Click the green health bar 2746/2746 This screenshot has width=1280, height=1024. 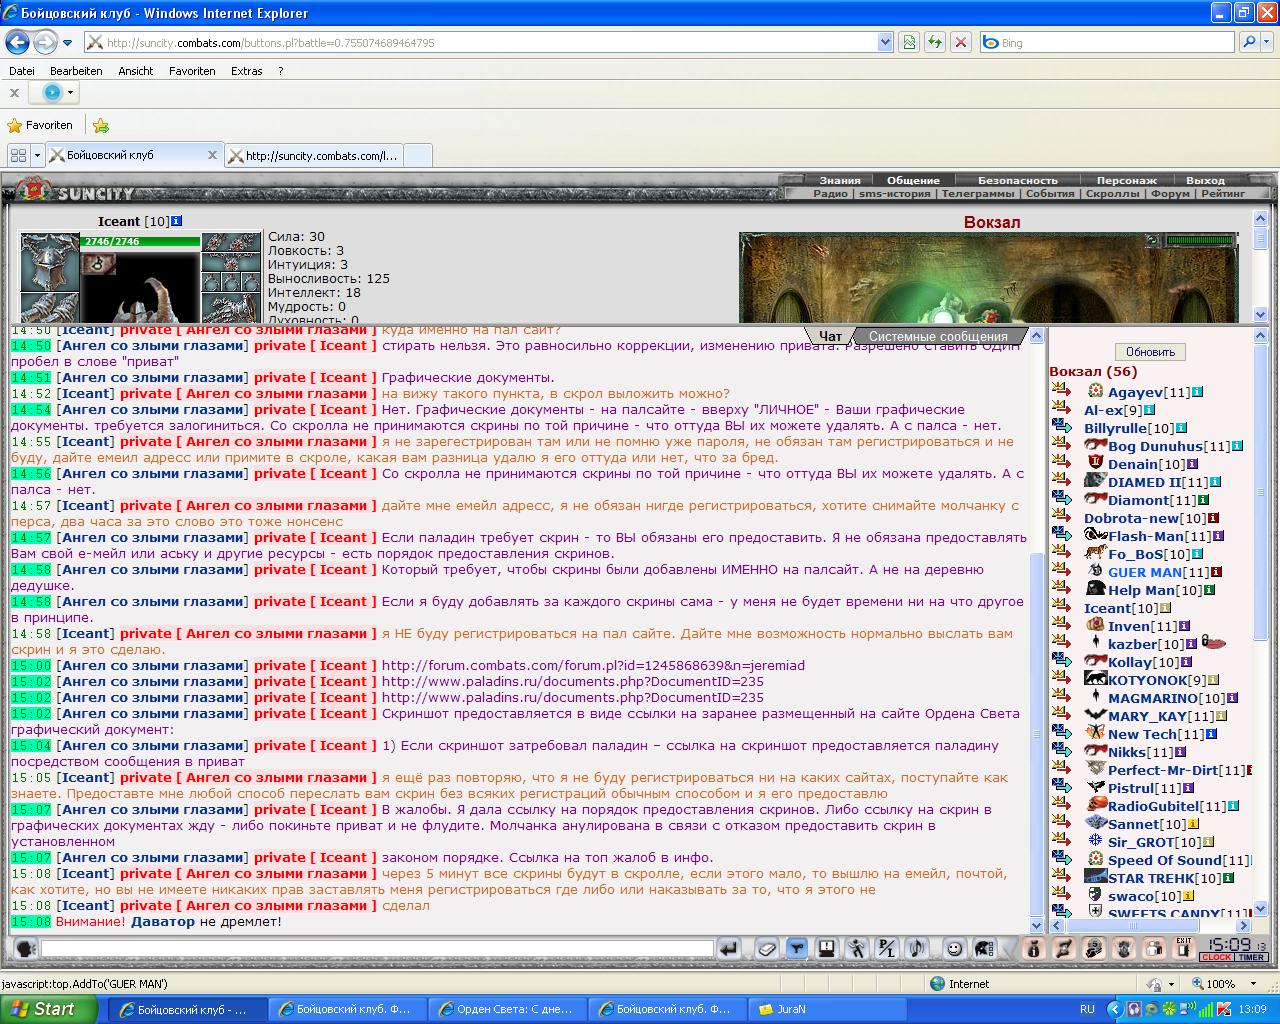pos(141,241)
